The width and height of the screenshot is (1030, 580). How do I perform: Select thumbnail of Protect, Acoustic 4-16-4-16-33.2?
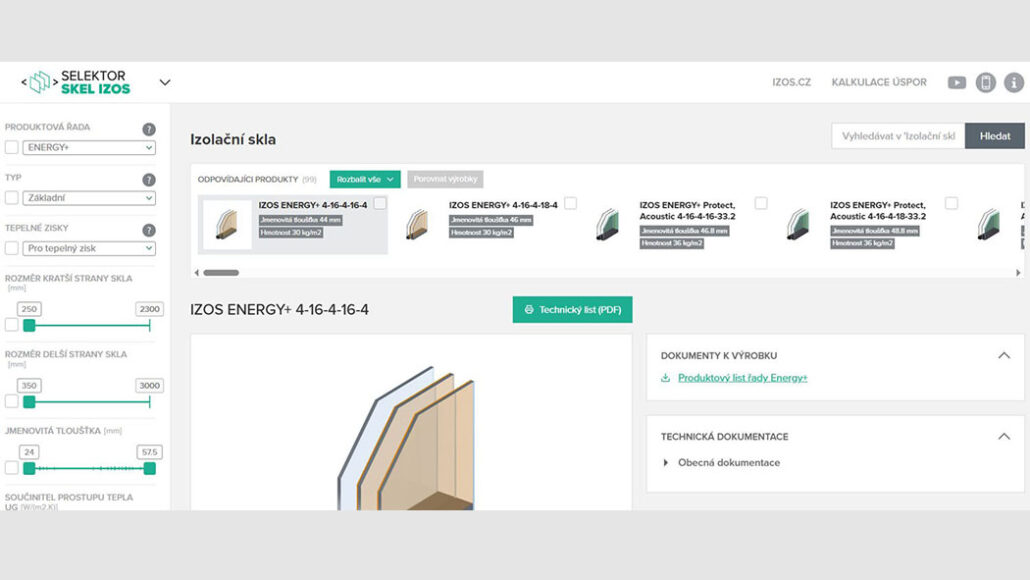click(608, 225)
